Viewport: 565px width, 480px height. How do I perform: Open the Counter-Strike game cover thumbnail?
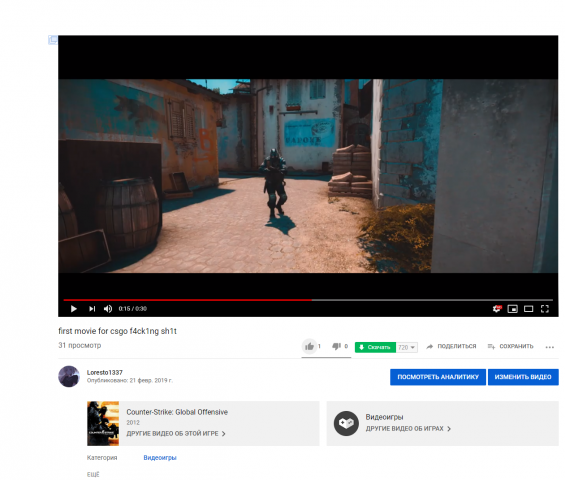(x=103, y=423)
